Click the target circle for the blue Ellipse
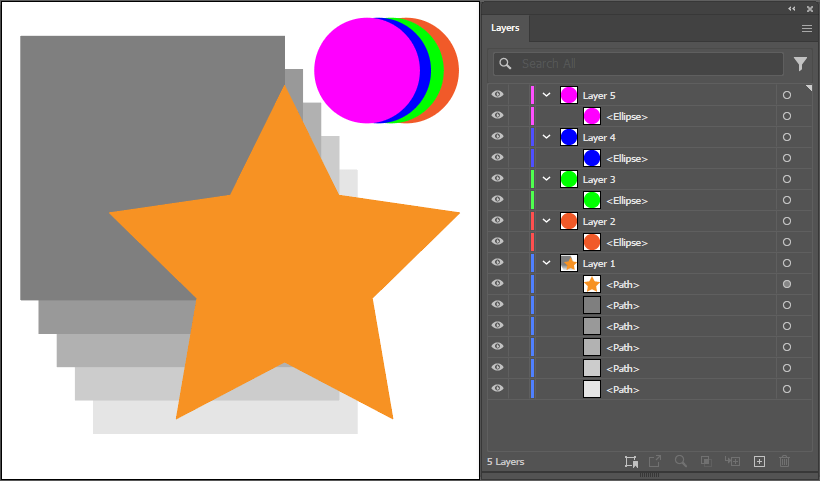Screen dimensions: 820x481 [787, 158]
